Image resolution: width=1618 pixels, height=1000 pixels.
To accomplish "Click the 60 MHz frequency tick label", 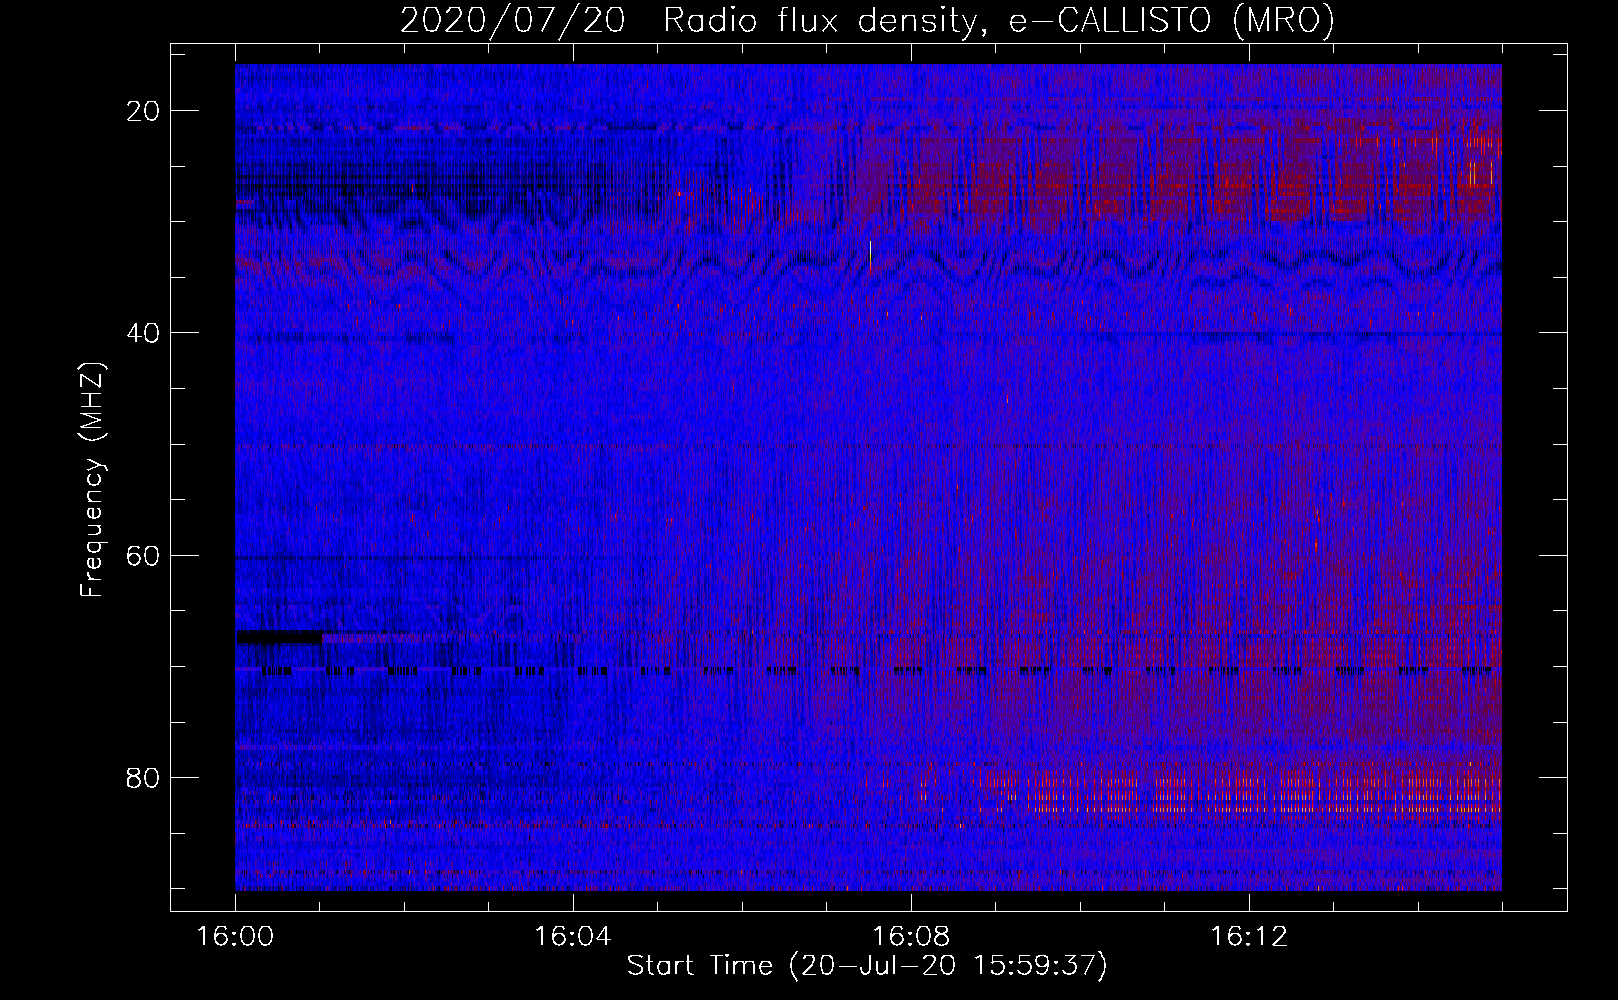I will tap(143, 555).
